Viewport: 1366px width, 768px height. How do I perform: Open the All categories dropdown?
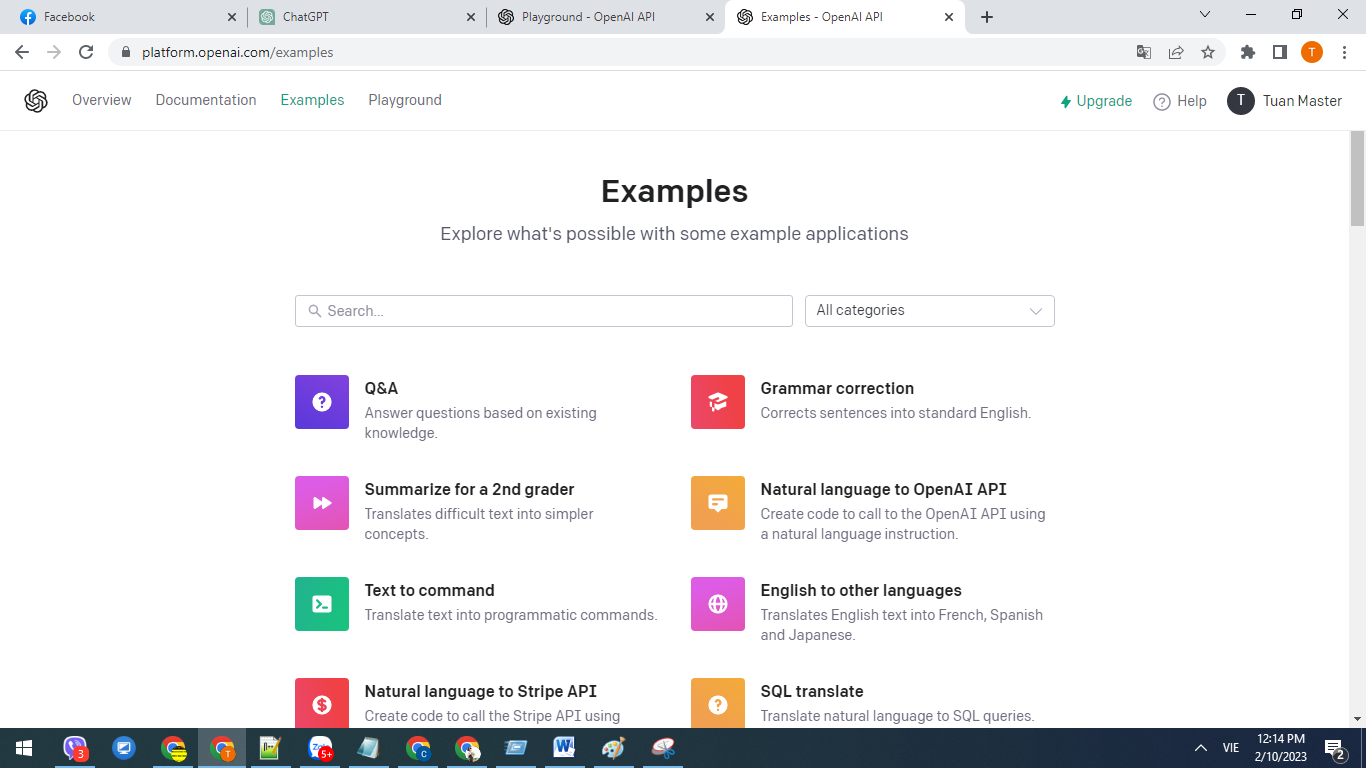pos(930,311)
